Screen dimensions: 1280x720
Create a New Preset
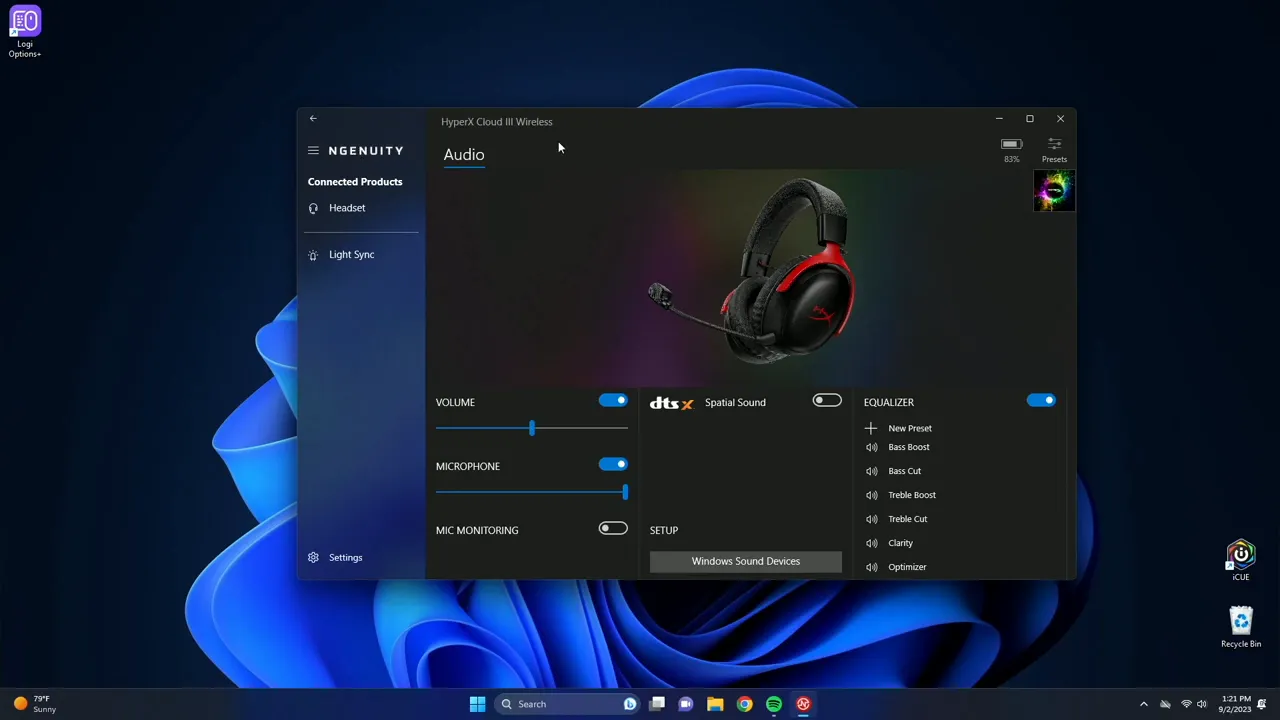[x=909, y=428]
